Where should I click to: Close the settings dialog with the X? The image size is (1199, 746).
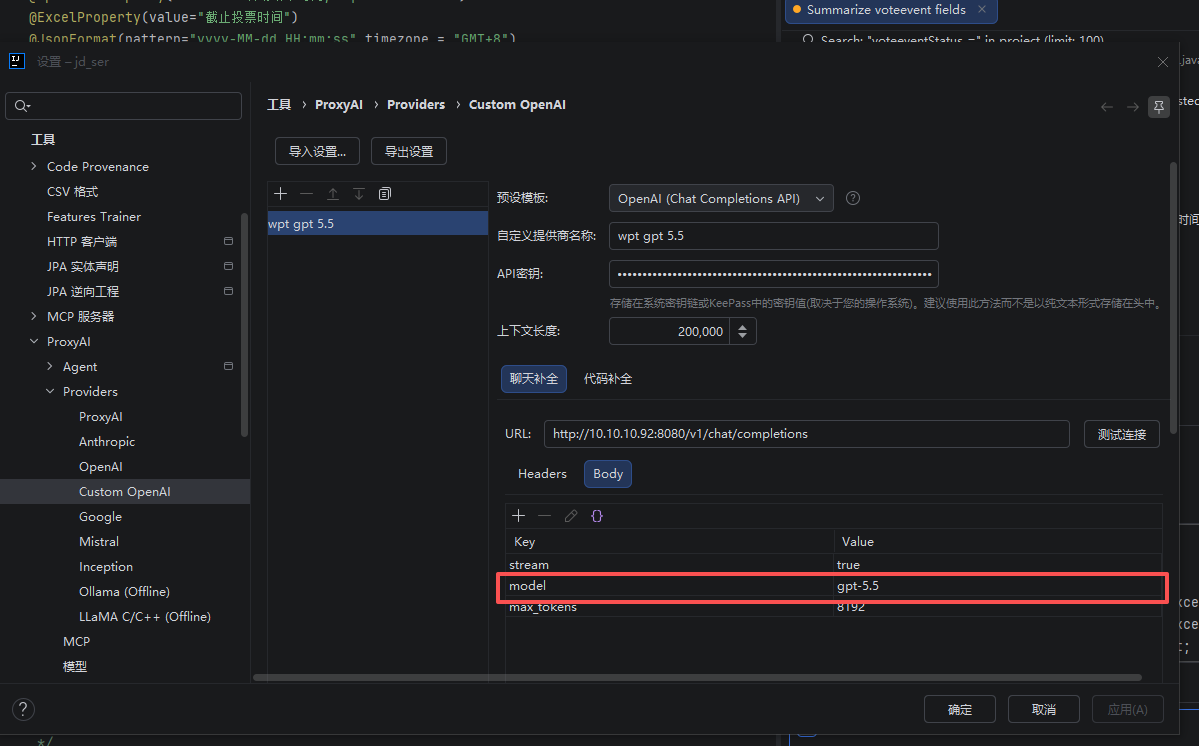pos(1162,62)
